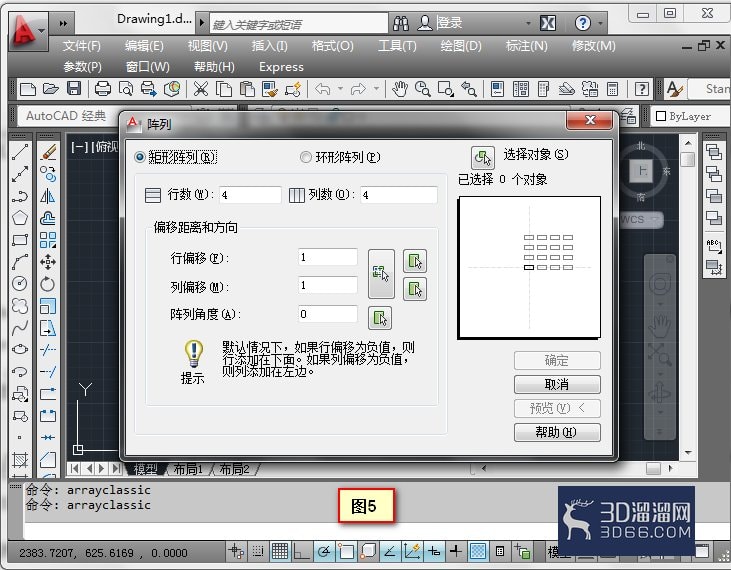Close the Array dialog with red X

click(590, 120)
